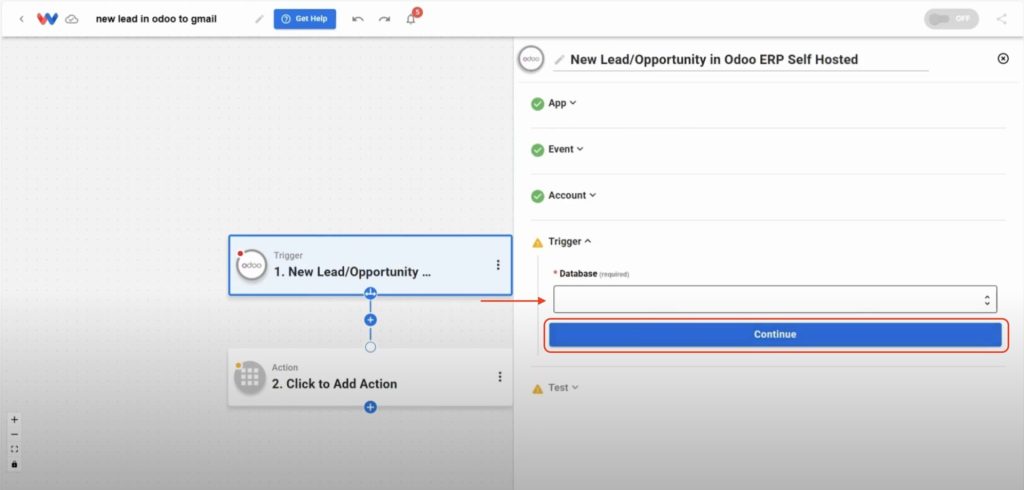Image resolution: width=1024 pixels, height=490 pixels.
Task: Add a step below the action node
Action: 370,407
